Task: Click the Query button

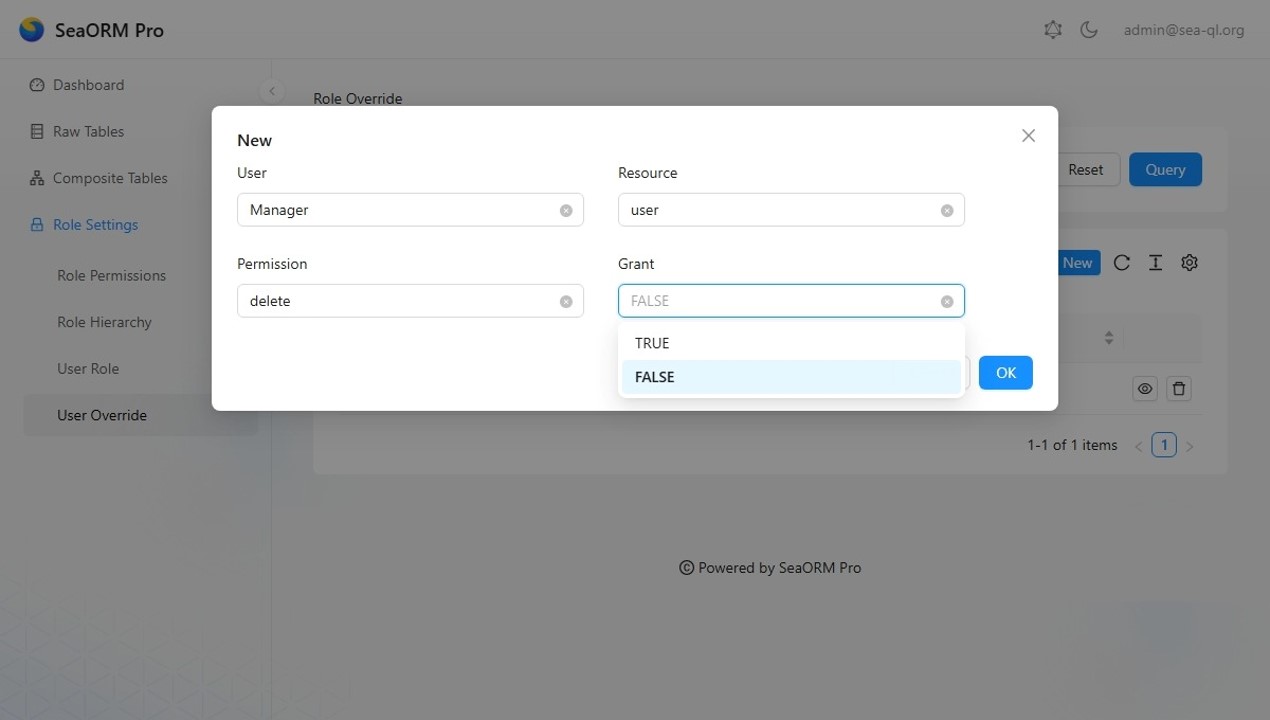Action: pyautogui.click(x=1165, y=170)
